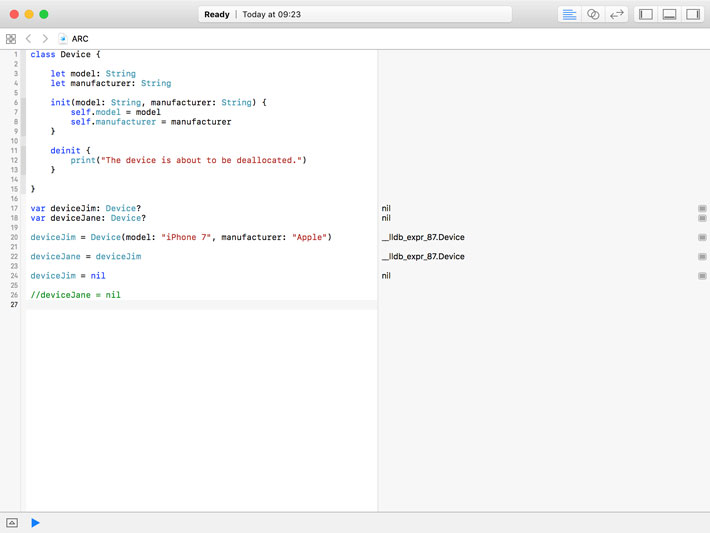Click 'let manufacturer: String' declaration
Viewport: 710px width, 533px height.
110,83
